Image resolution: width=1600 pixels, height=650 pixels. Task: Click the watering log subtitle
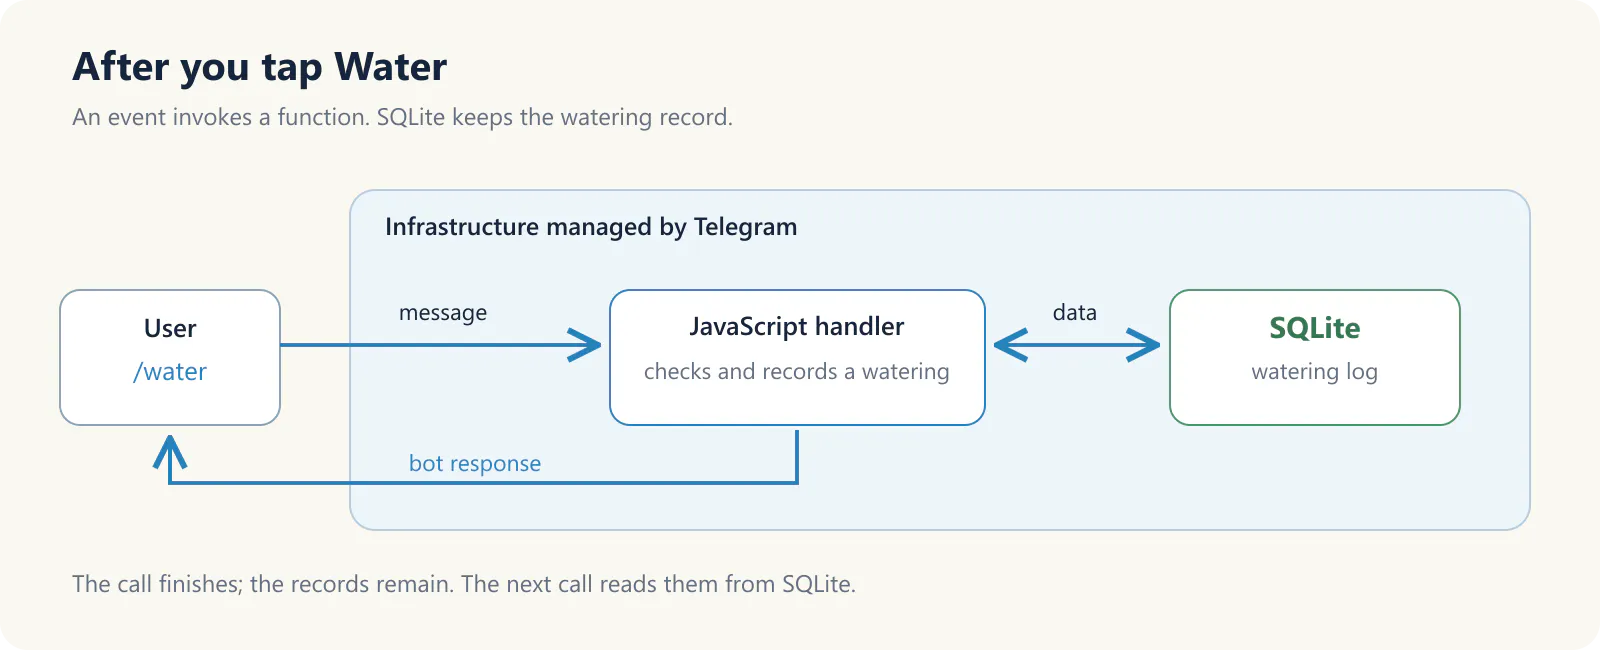pyautogui.click(x=1315, y=372)
